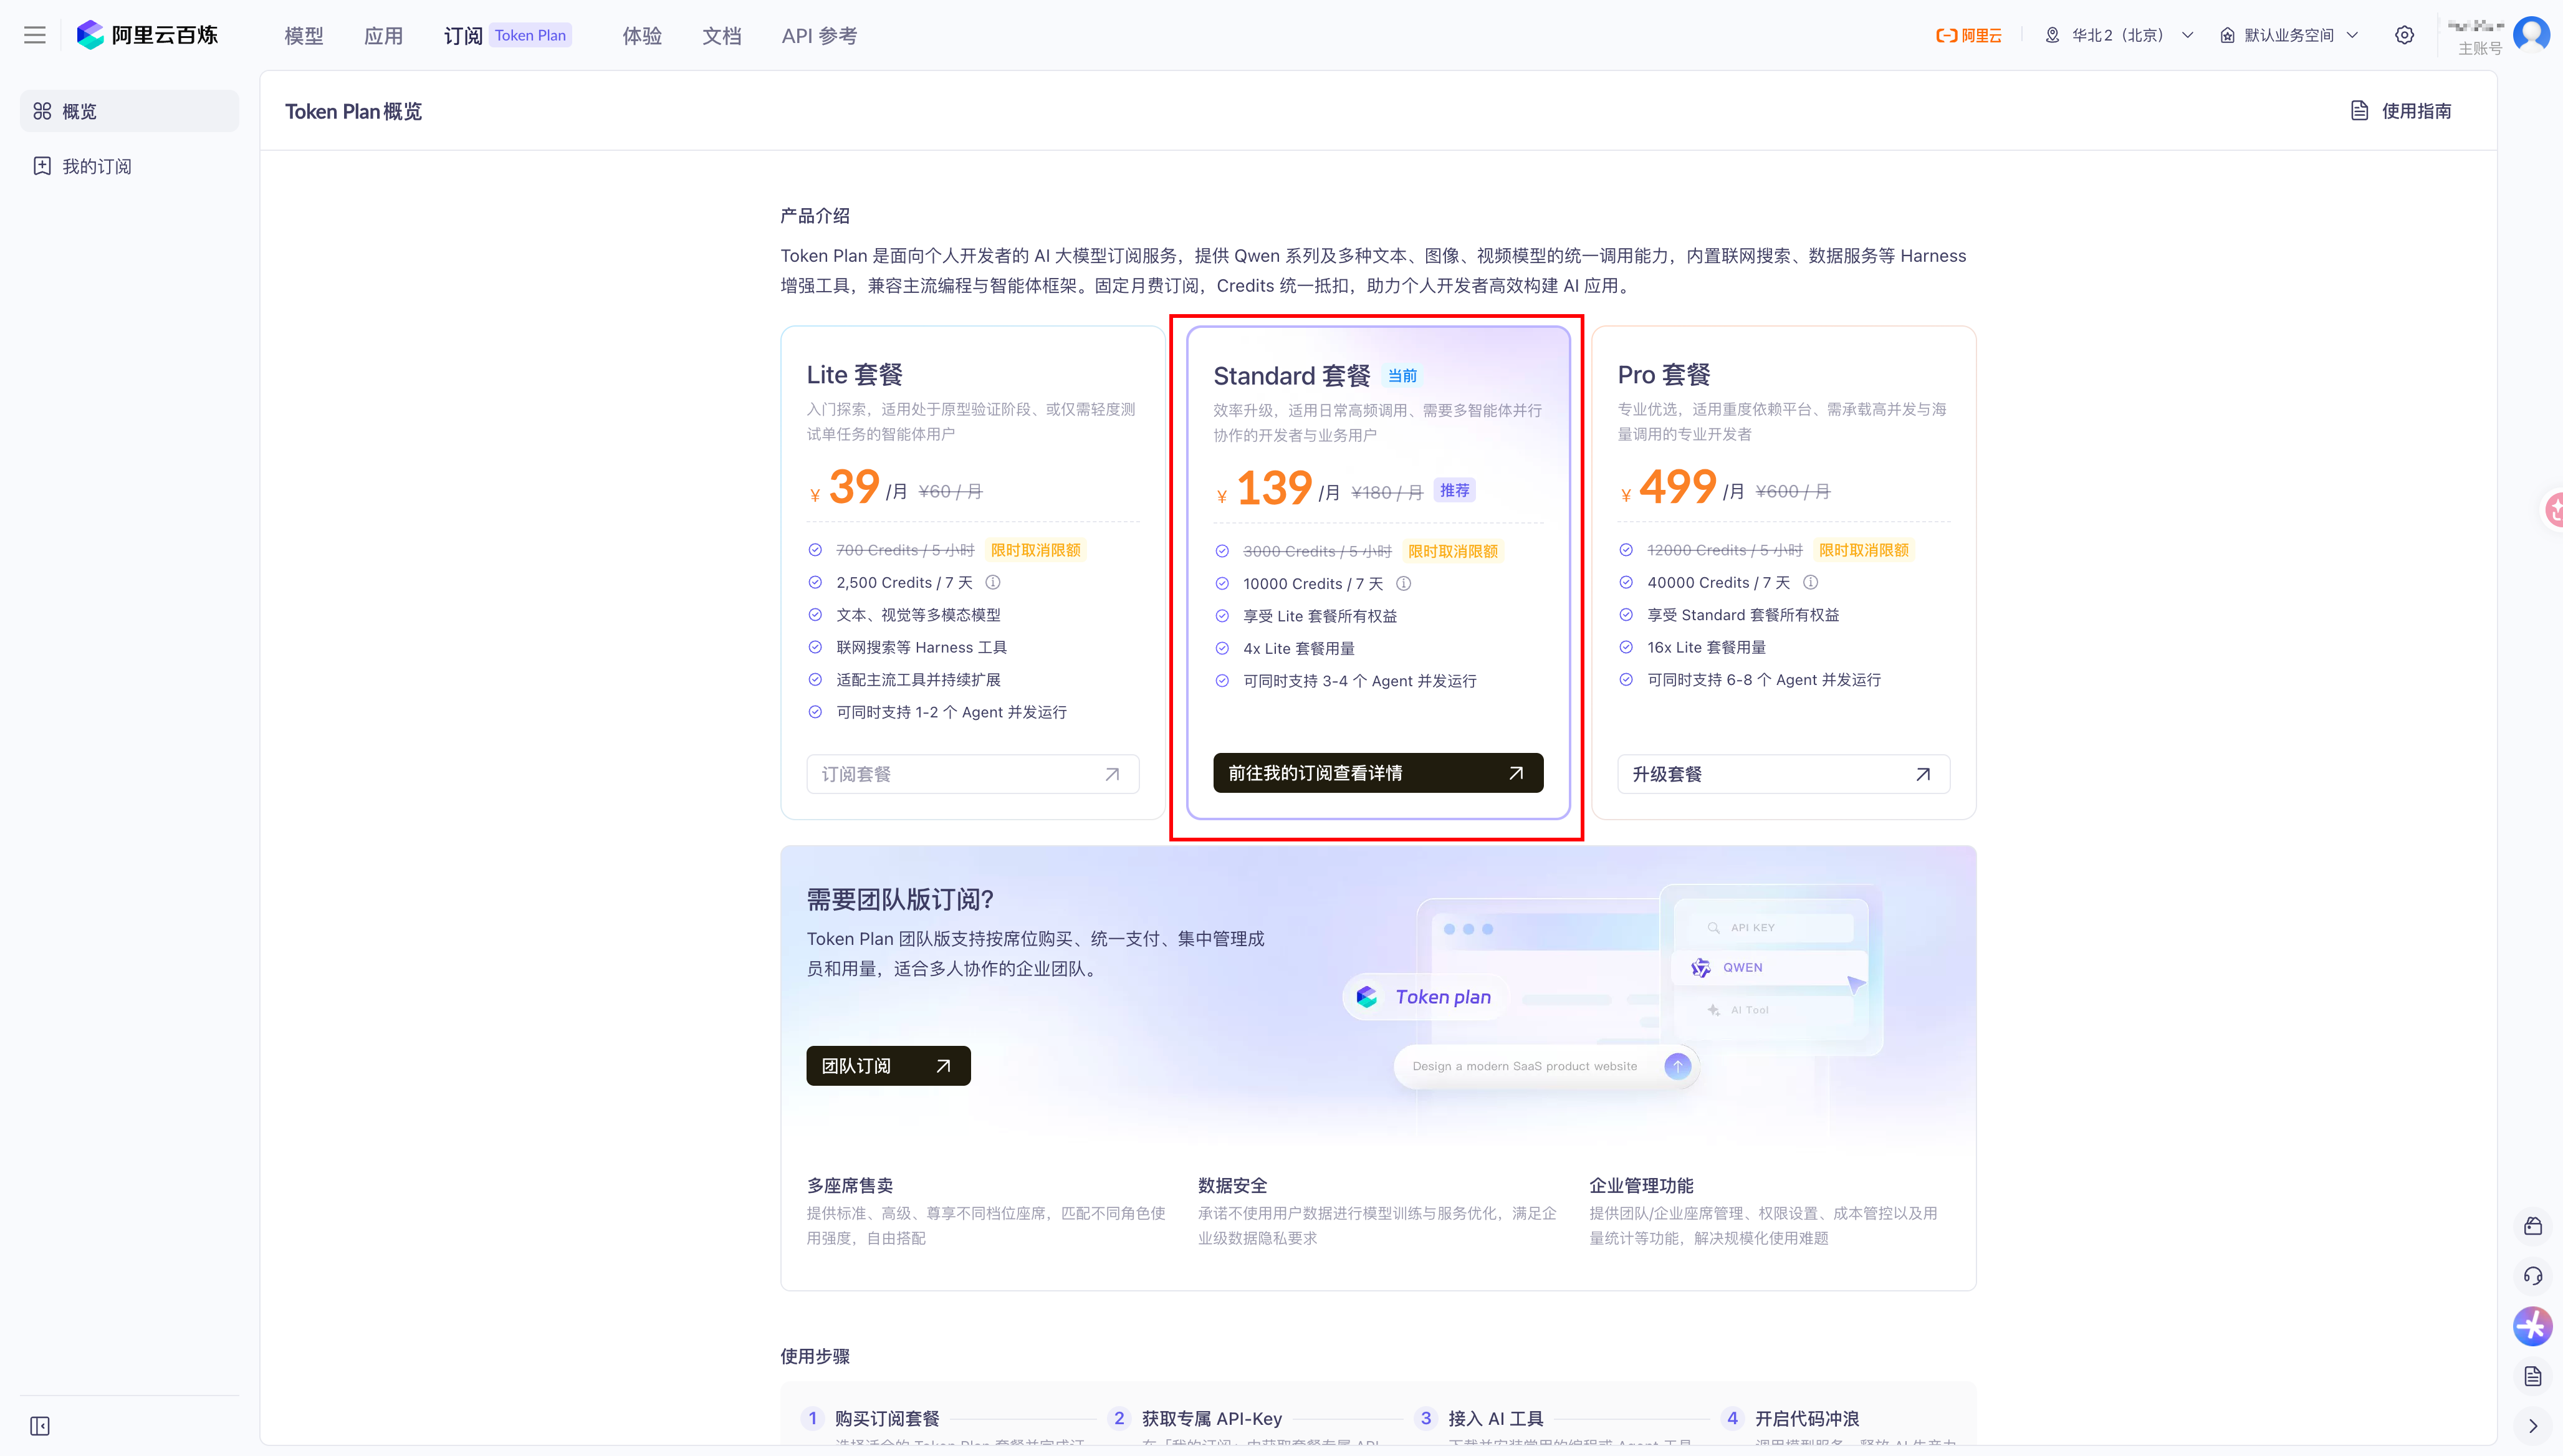Click the shopping bag icon on right rail
The image size is (2563, 1456).
click(x=2533, y=1226)
